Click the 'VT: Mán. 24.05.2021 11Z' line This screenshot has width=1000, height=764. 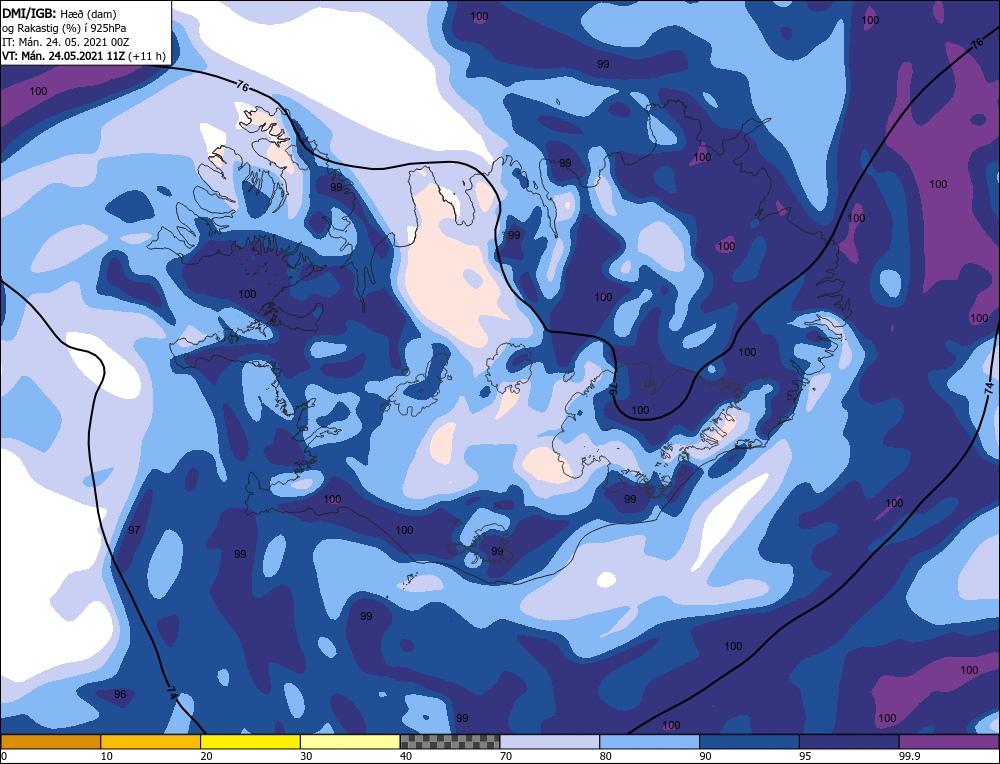click(84, 56)
